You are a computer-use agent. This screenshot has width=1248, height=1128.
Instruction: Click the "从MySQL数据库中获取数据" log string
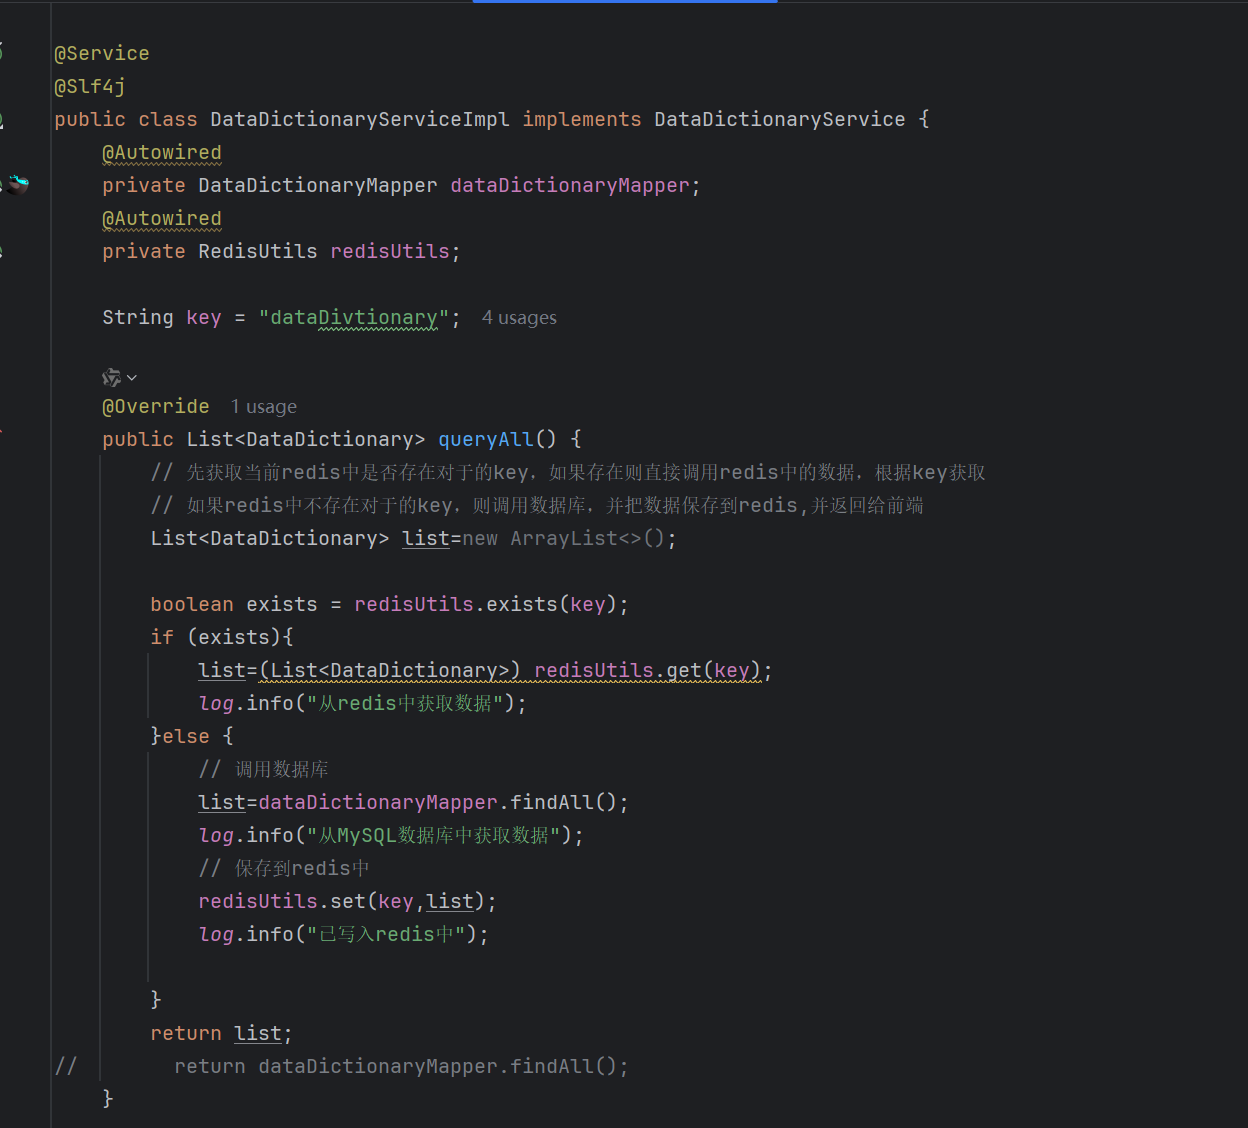pyautogui.click(x=433, y=835)
